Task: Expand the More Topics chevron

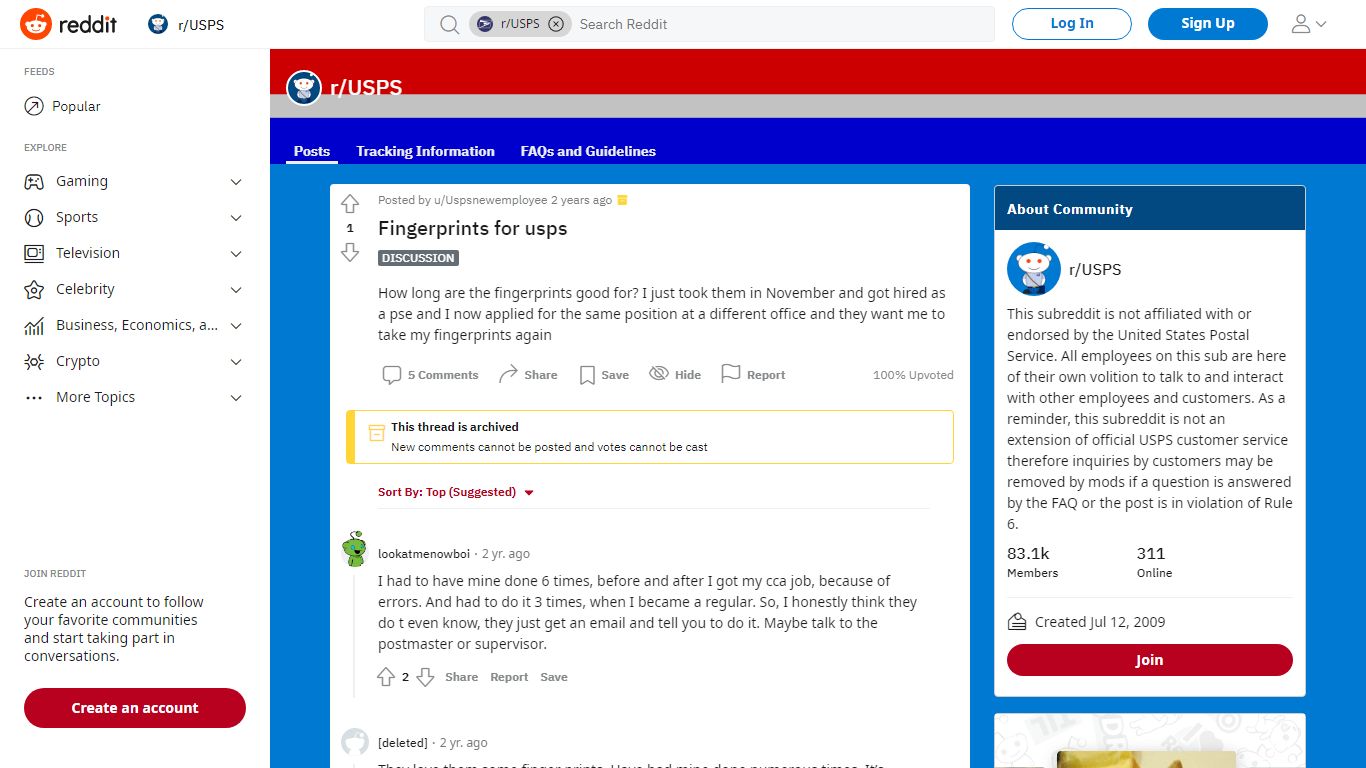Action: [236, 398]
